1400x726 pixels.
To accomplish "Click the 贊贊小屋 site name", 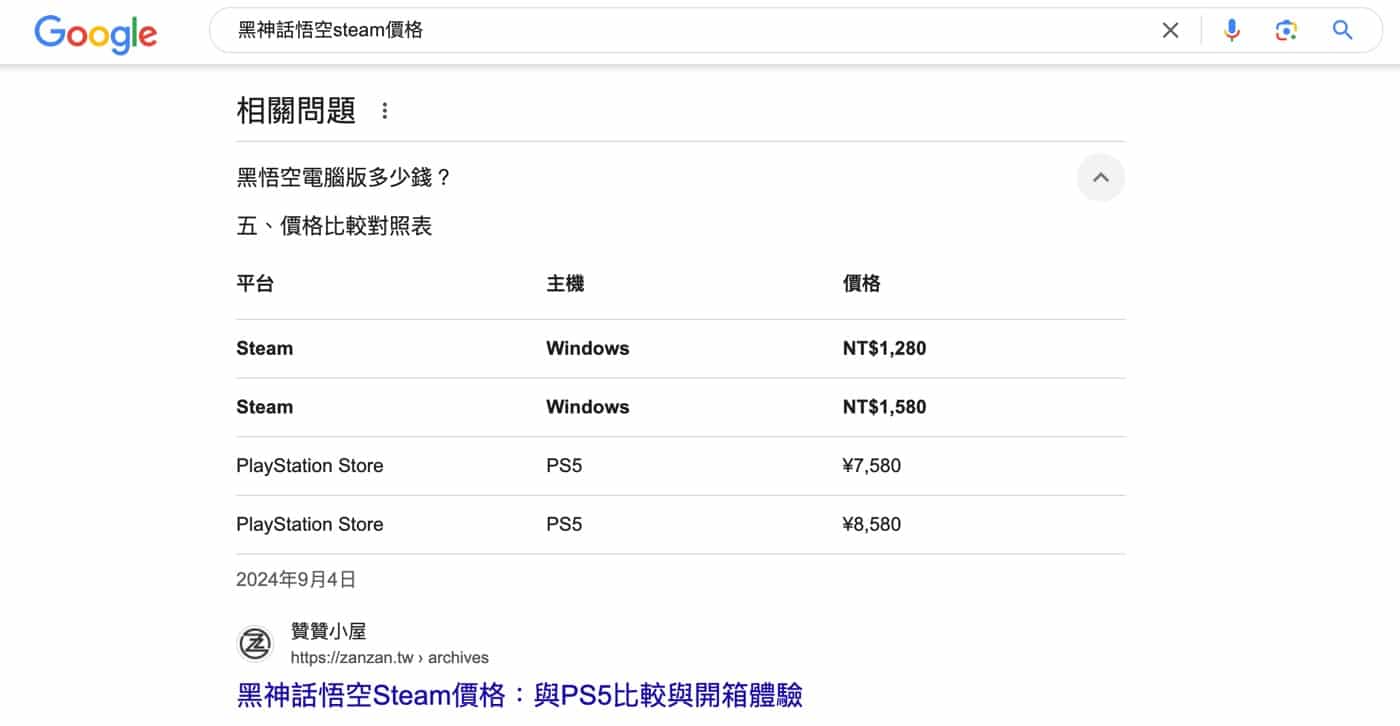I will 329,631.
